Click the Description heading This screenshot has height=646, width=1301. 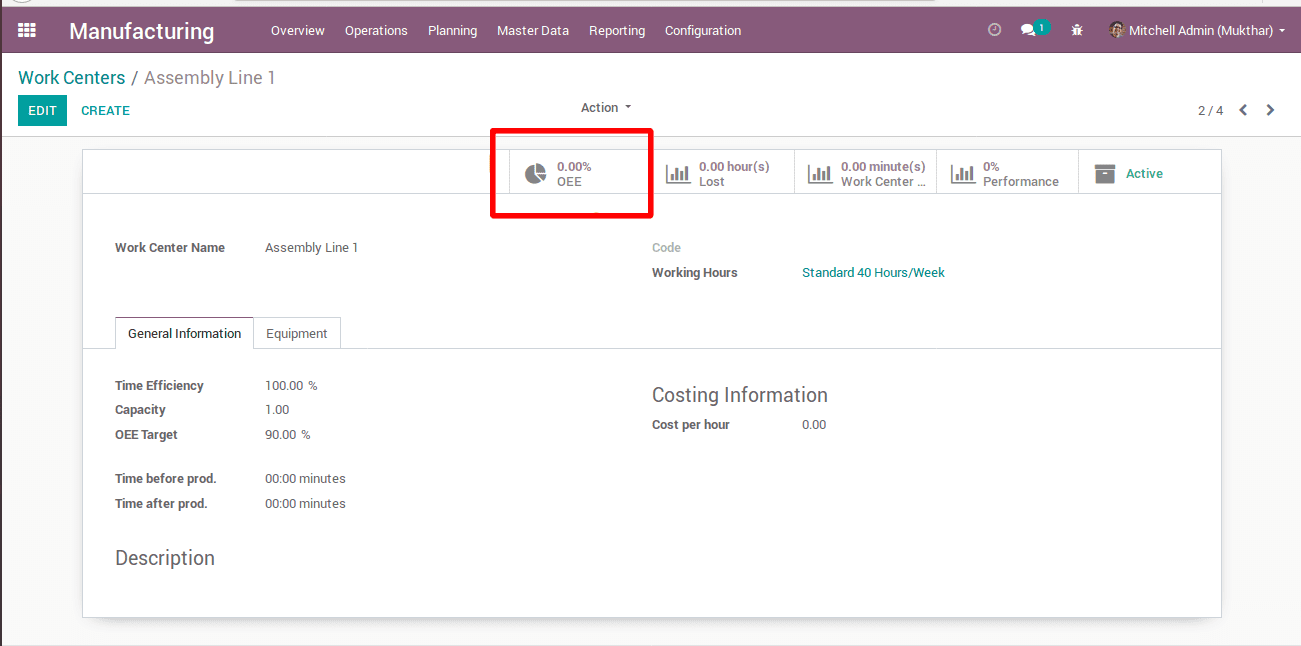coord(165,558)
